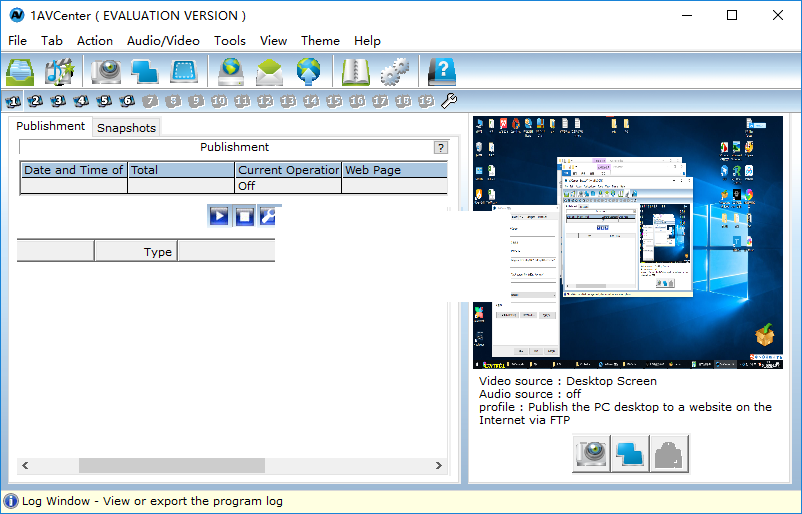
Task: Open the Tools menu
Action: point(230,40)
